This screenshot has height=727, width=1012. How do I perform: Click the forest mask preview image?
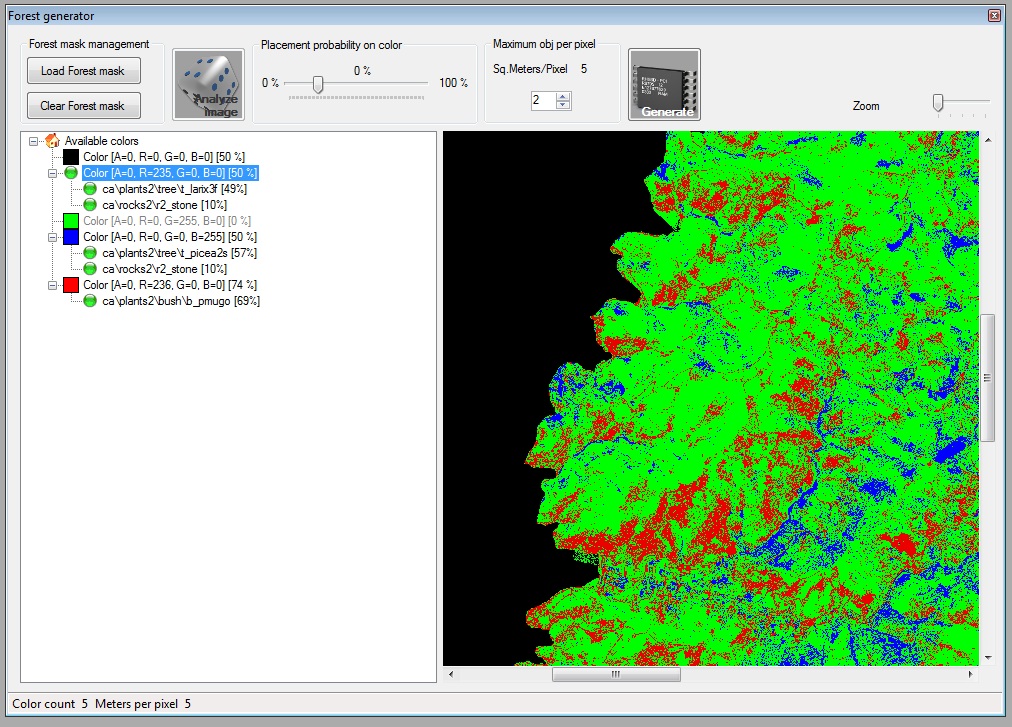pyautogui.click(x=711, y=398)
